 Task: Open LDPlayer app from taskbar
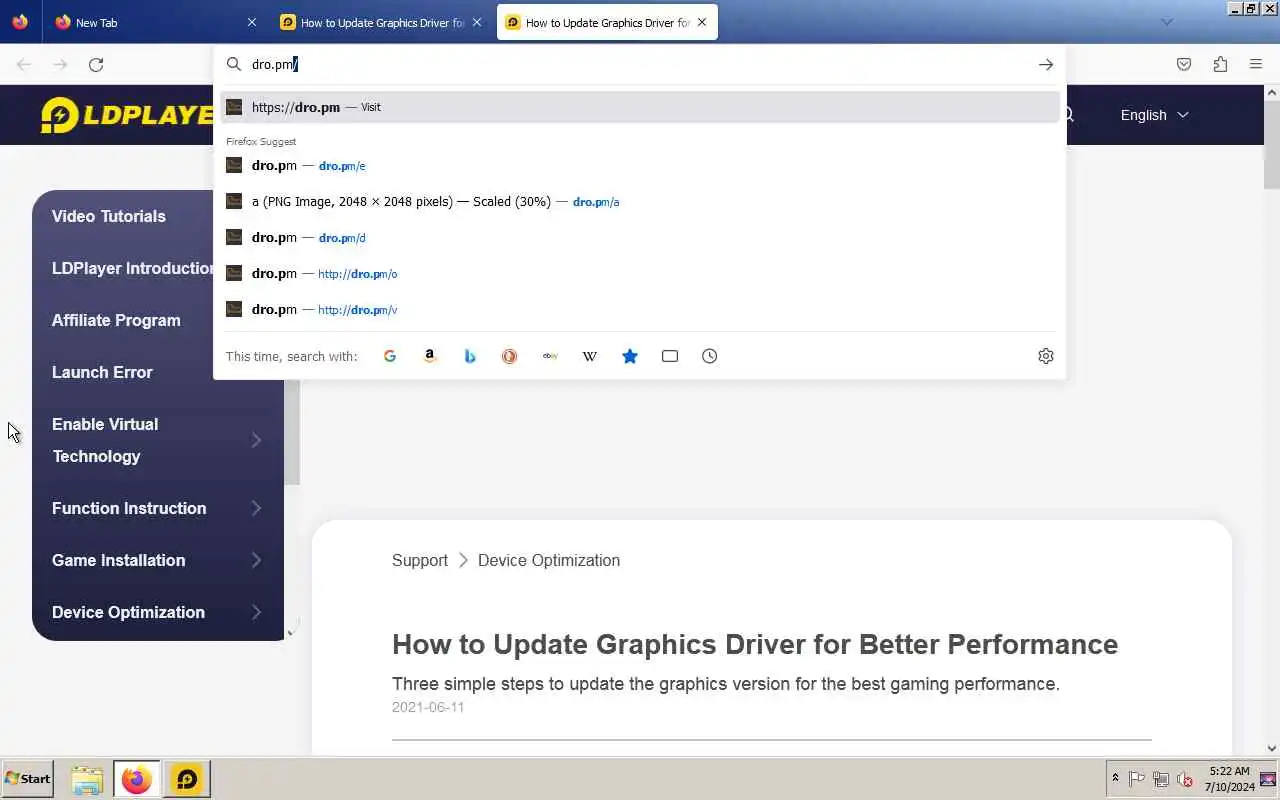pyautogui.click(x=187, y=779)
